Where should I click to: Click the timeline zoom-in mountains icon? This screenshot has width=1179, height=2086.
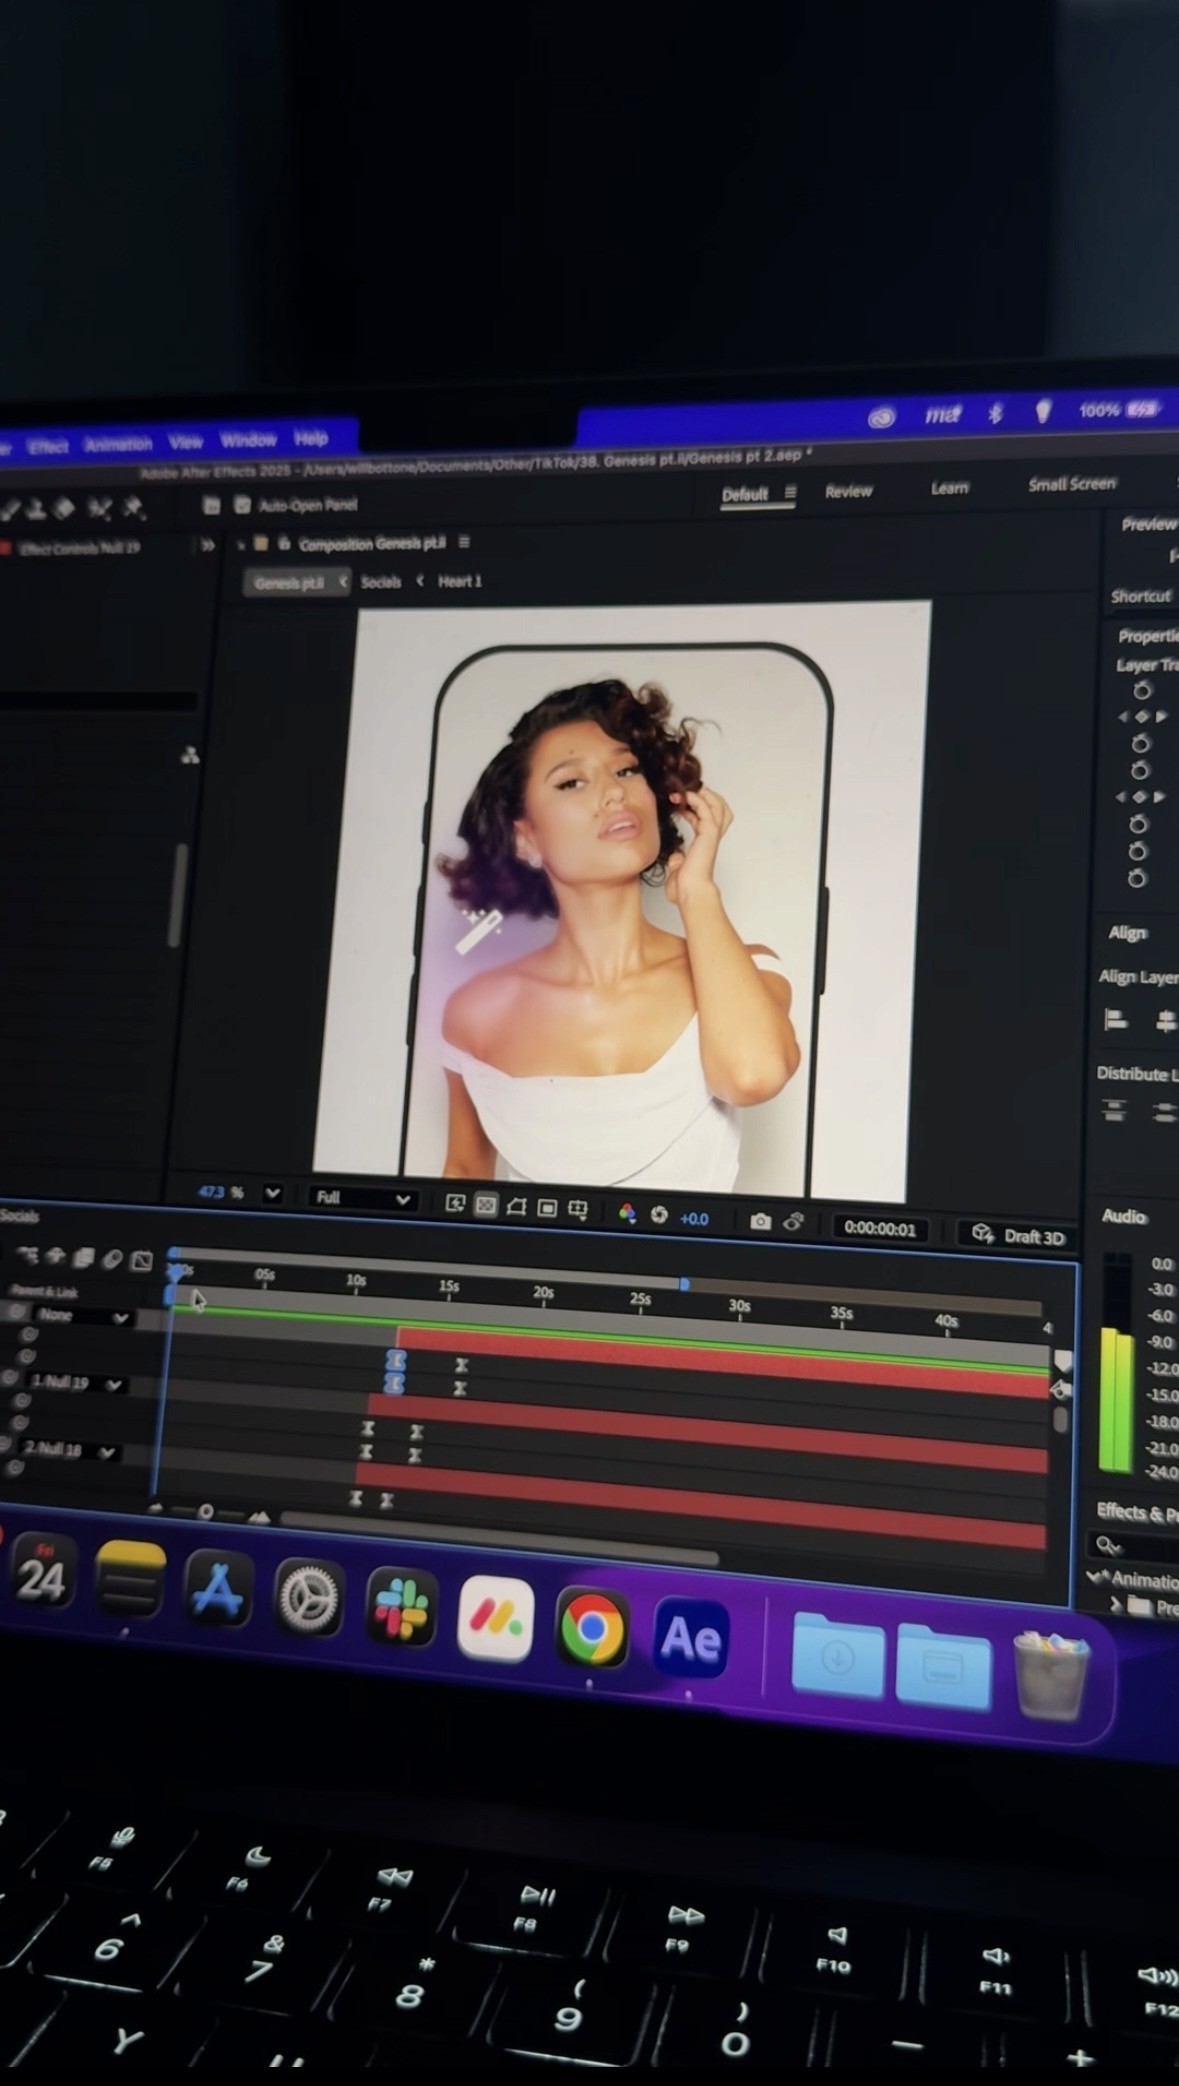(260, 1517)
